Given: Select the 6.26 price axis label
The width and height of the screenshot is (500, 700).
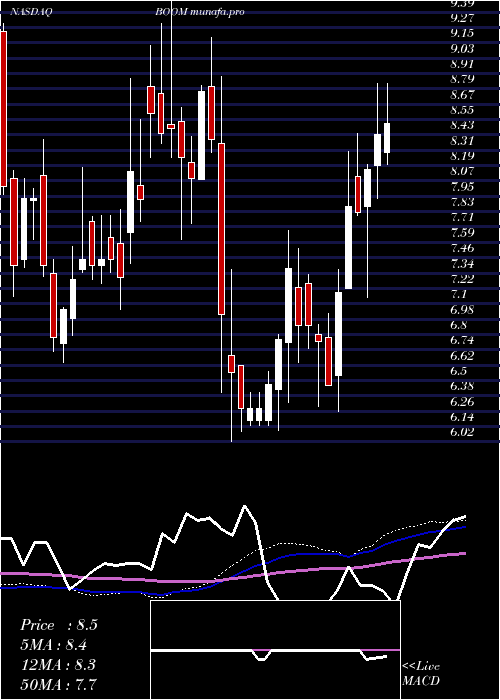Looking at the screenshot, I should point(462,401).
